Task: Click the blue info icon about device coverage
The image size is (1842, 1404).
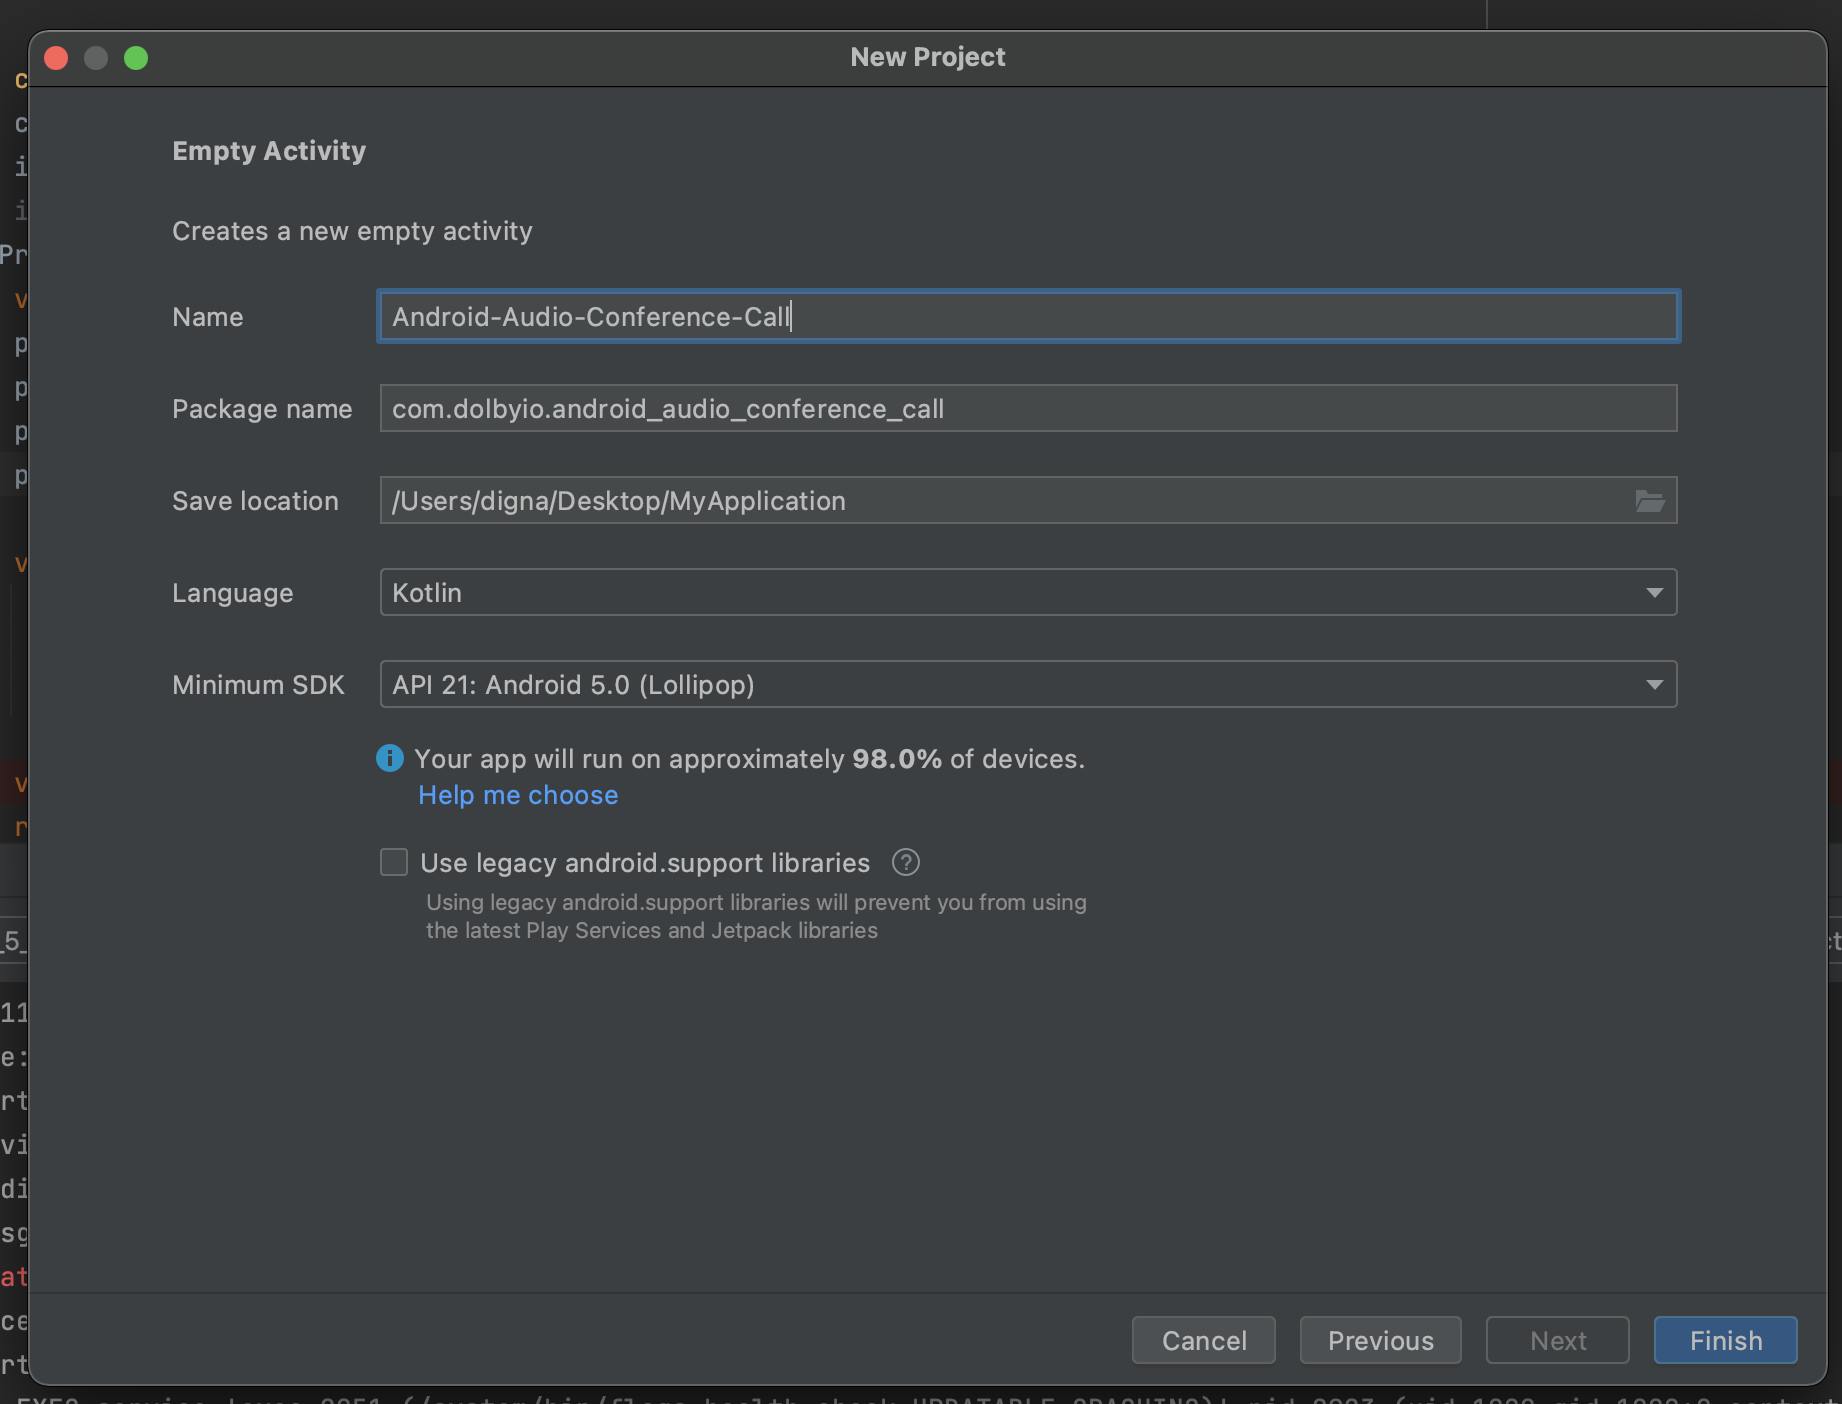Action: [x=390, y=758]
